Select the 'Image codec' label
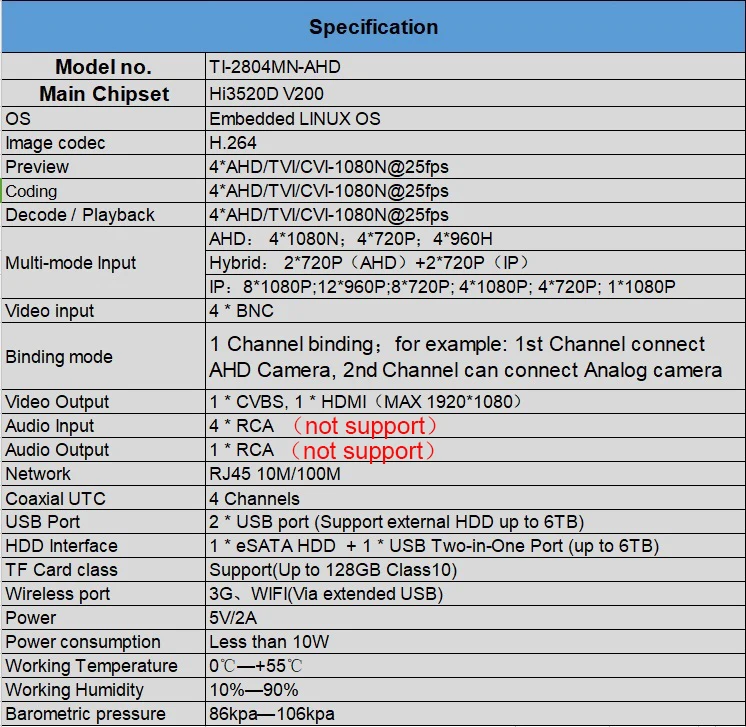 click(55, 143)
